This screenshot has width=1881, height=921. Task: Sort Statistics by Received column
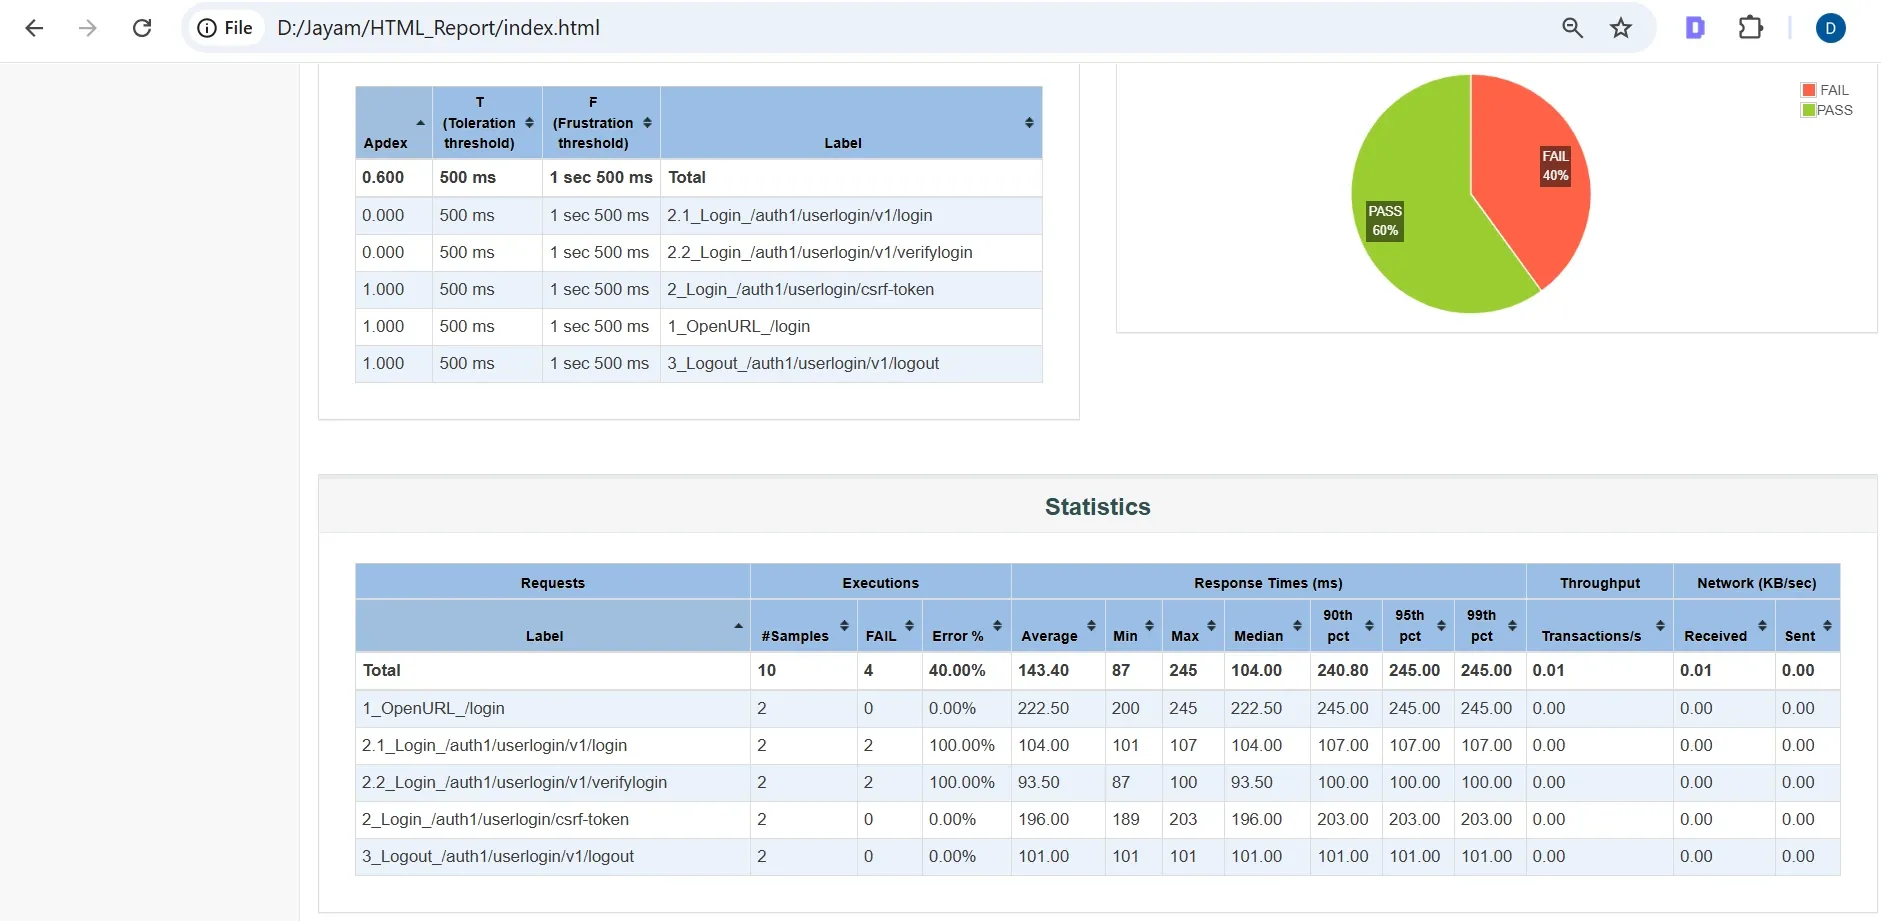(x=1724, y=626)
